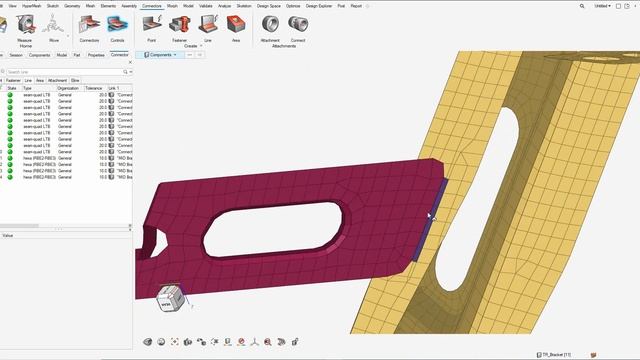640x360 pixels.
Task: Close the connector browser panel
Action: [130, 62]
